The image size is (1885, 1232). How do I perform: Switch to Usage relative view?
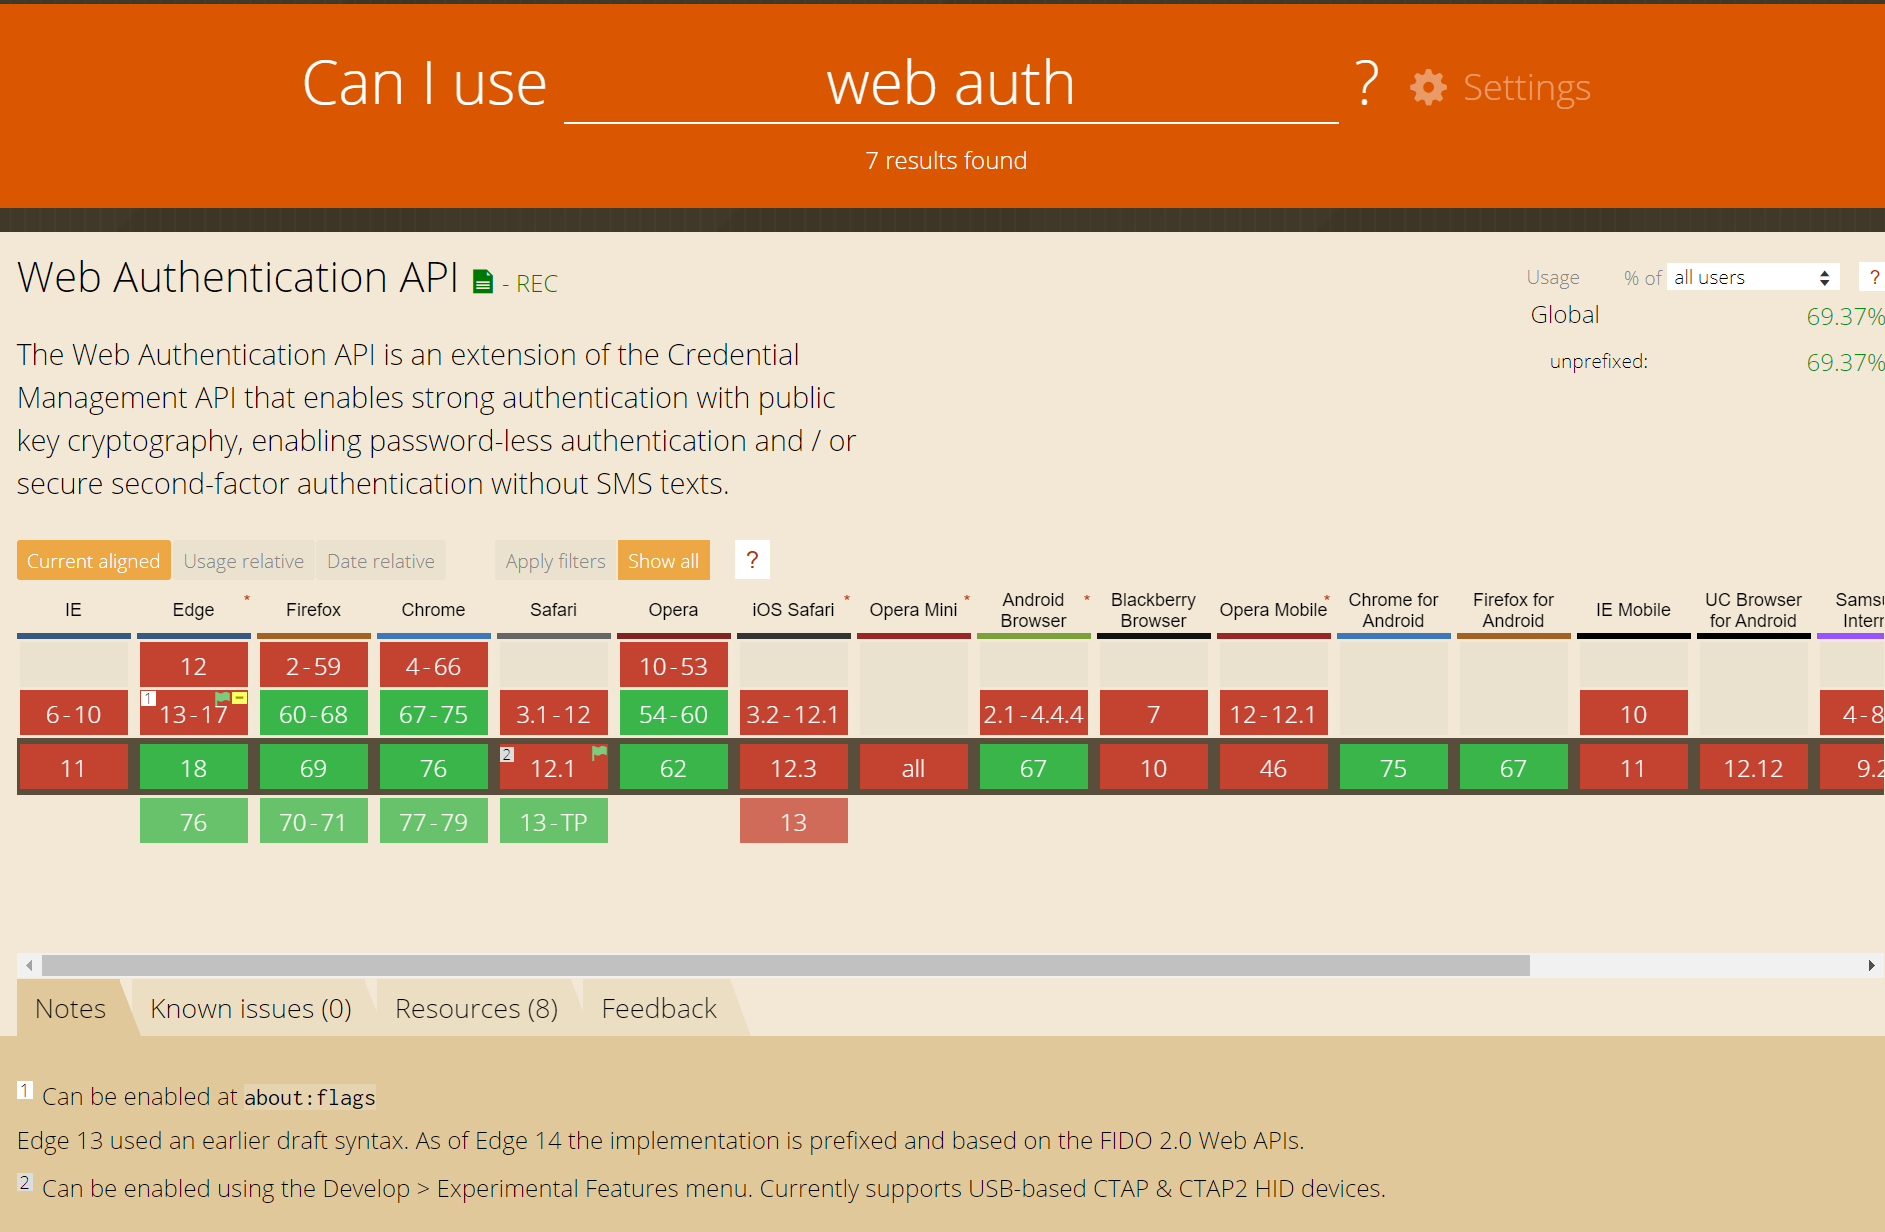click(243, 560)
